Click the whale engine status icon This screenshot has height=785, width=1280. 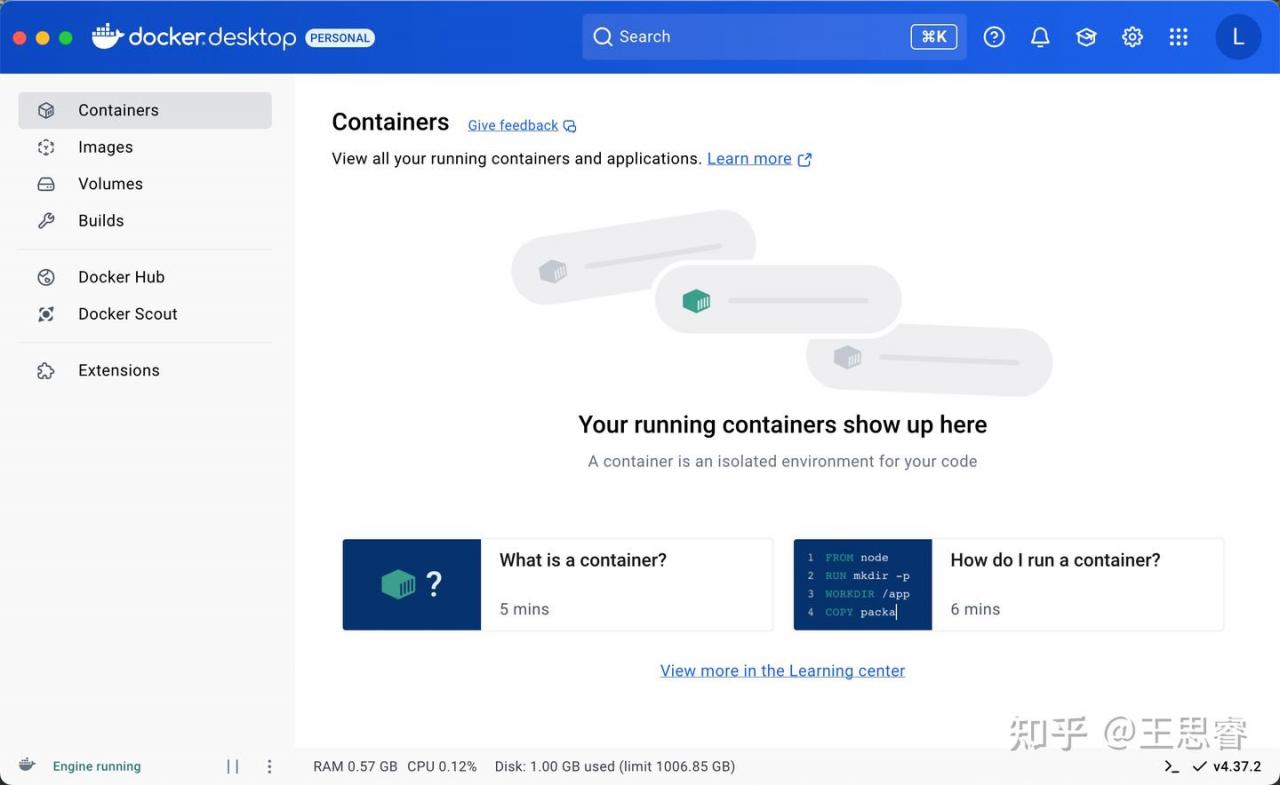(x=27, y=765)
